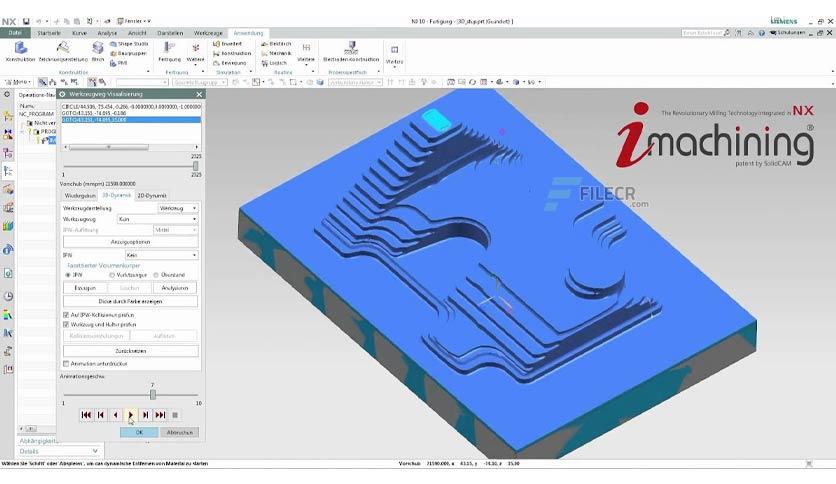Select the Werkzeuge radio button
Viewport: 836px width, 484px height.
coord(112,275)
